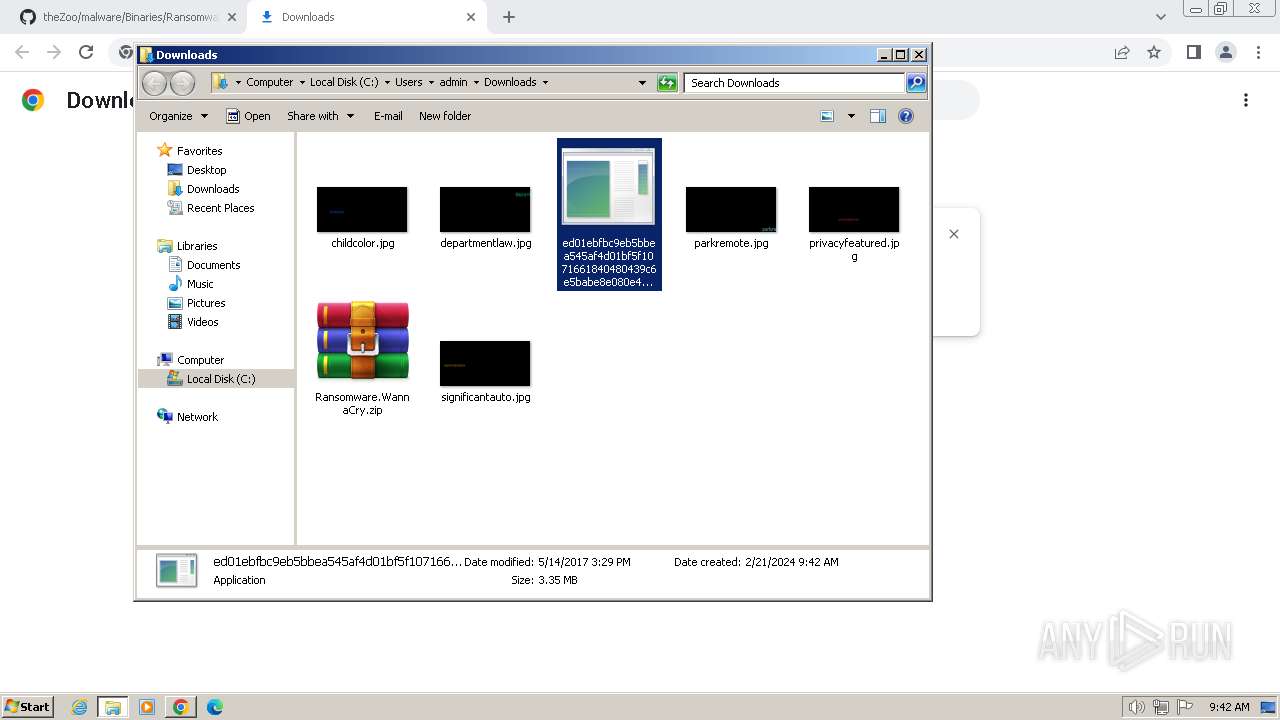The image size is (1280, 720).
Task: Toggle the preview pane icon
Action: coord(878,116)
